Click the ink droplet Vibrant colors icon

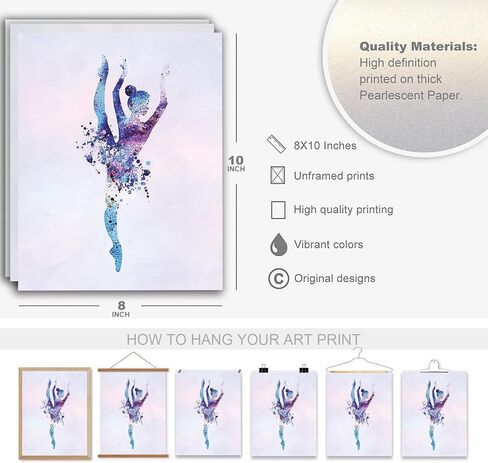point(278,245)
